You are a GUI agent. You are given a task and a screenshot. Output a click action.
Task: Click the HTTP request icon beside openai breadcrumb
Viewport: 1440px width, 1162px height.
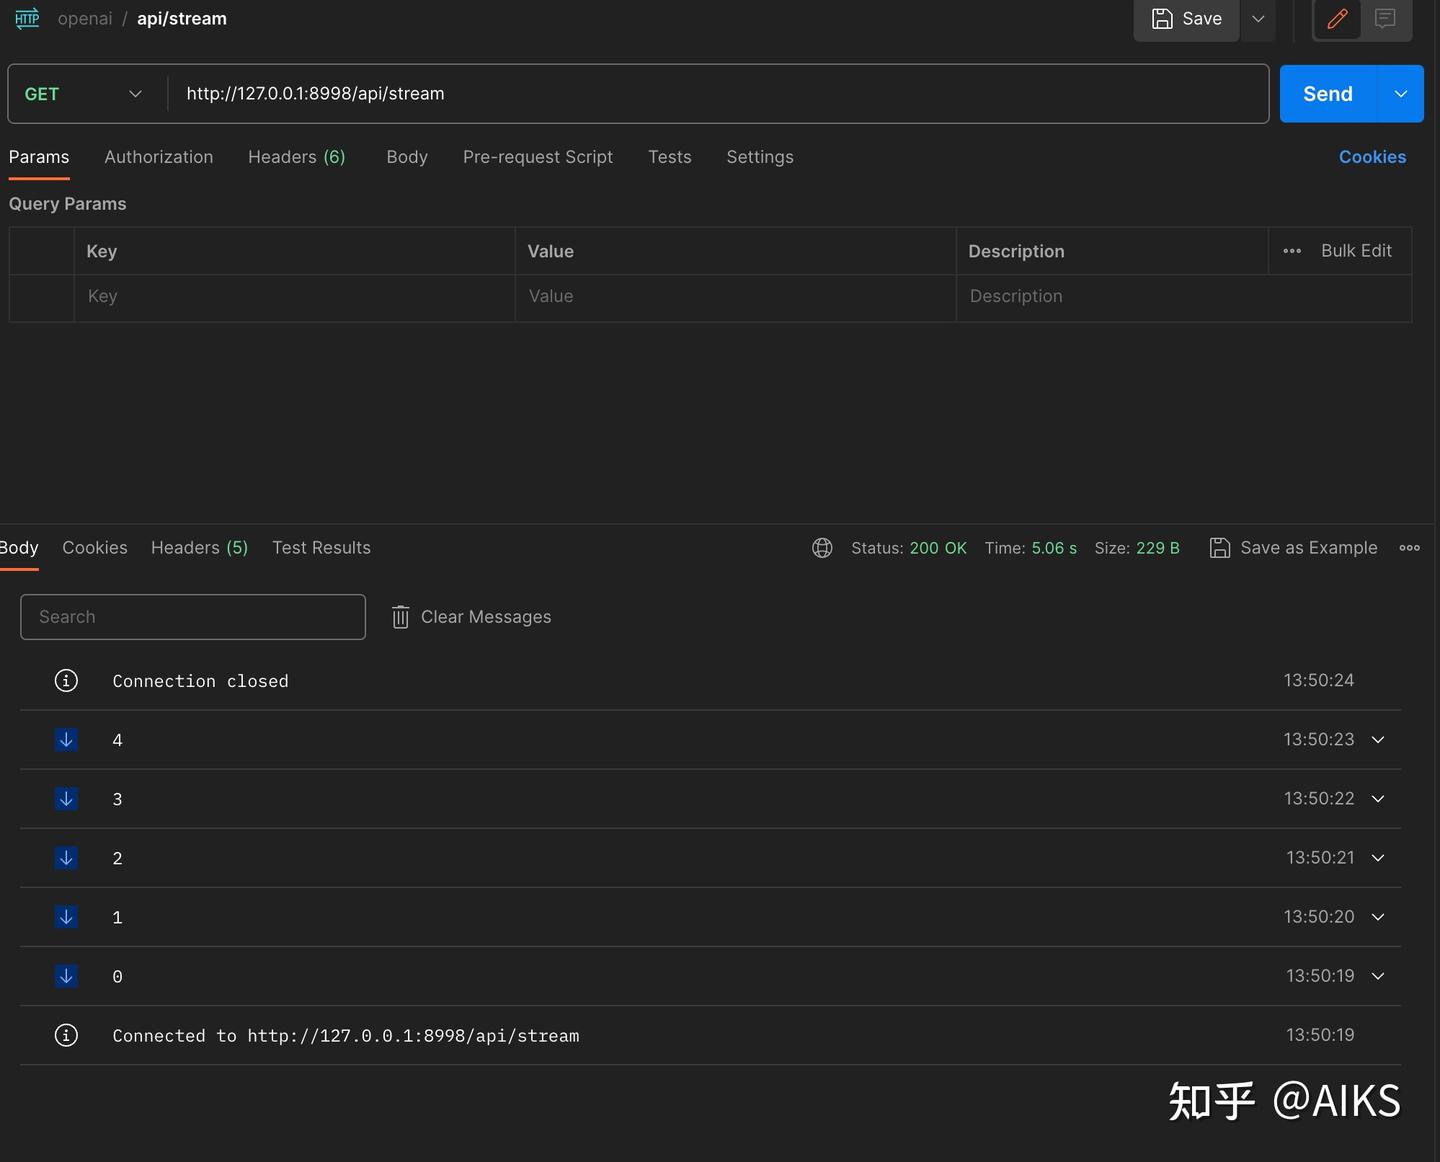tap(26, 18)
